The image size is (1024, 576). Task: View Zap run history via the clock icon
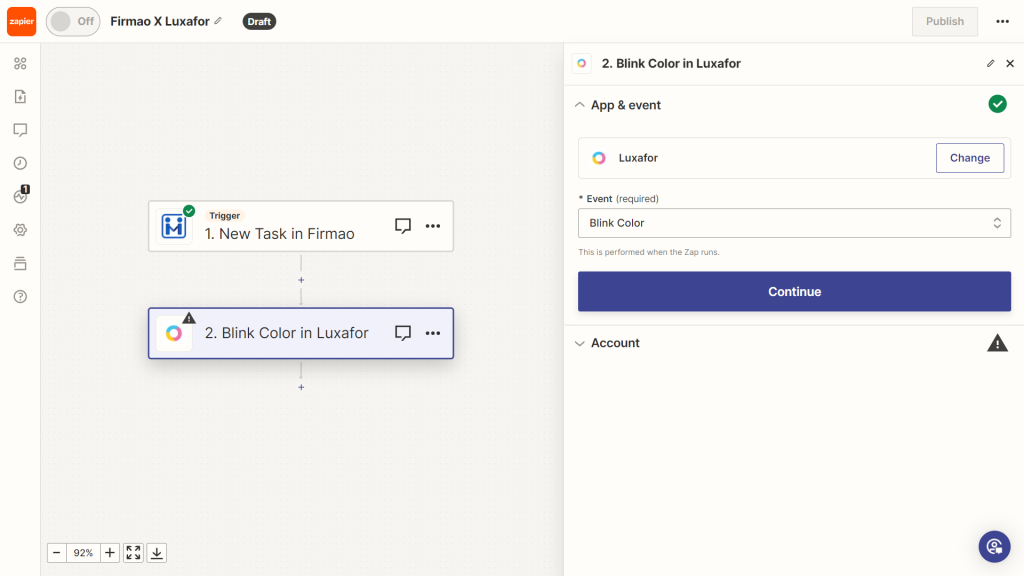click(x=19, y=162)
